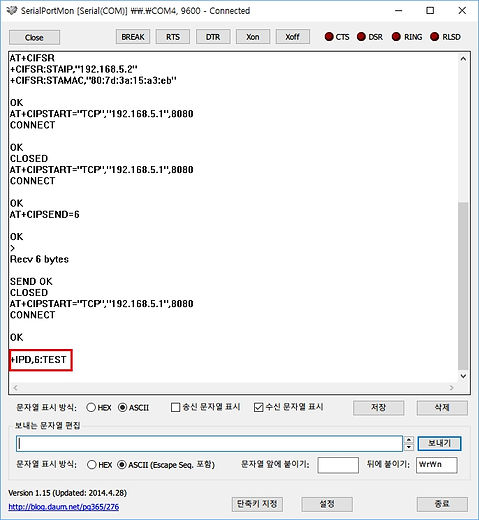The height and width of the screenshot is (520, 479).
Task: Click the Xon button
Action: tap(253, 37)
